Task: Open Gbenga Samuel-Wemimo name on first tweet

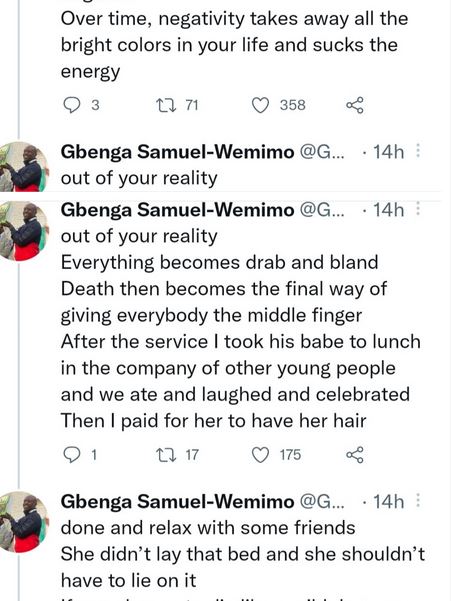Action: 177,152
